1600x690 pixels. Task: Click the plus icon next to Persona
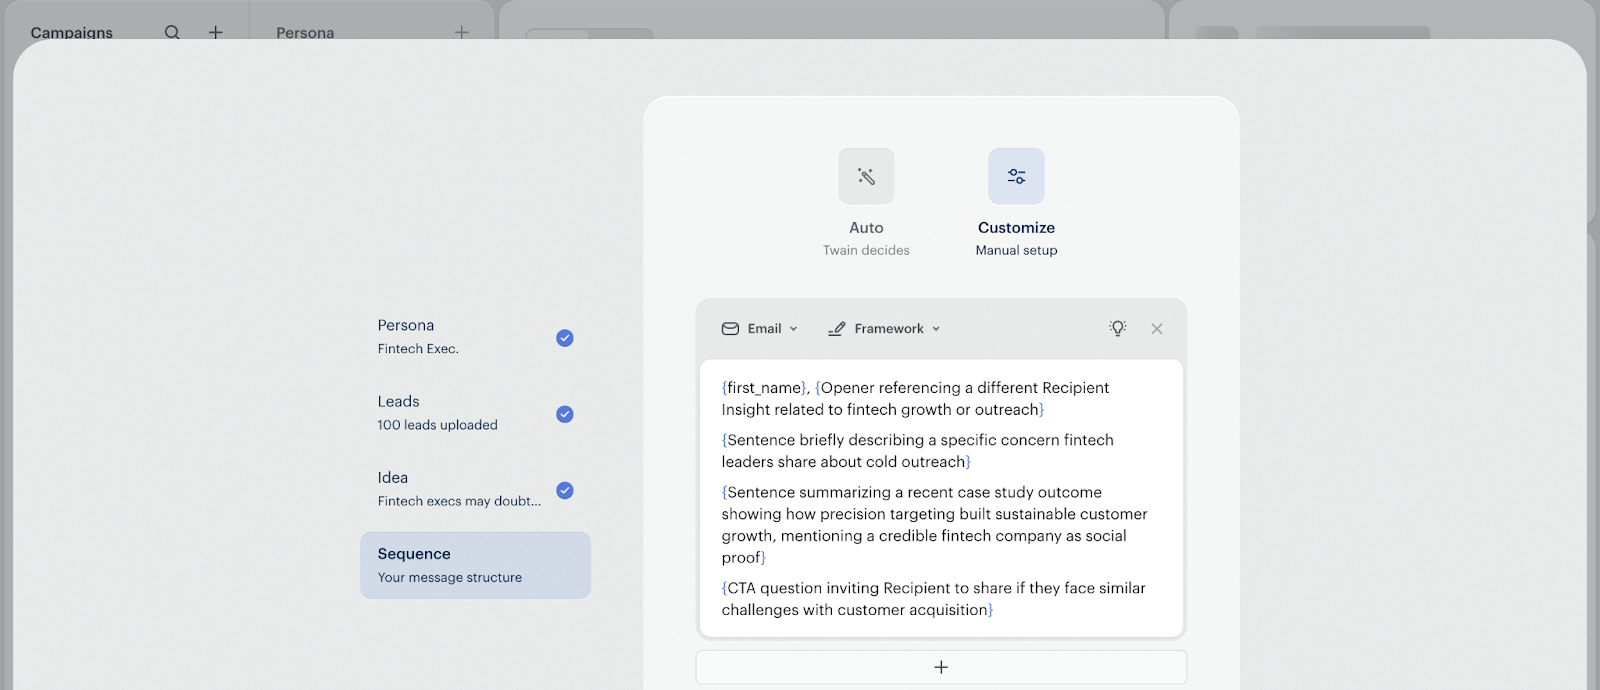tap(461, 32)
